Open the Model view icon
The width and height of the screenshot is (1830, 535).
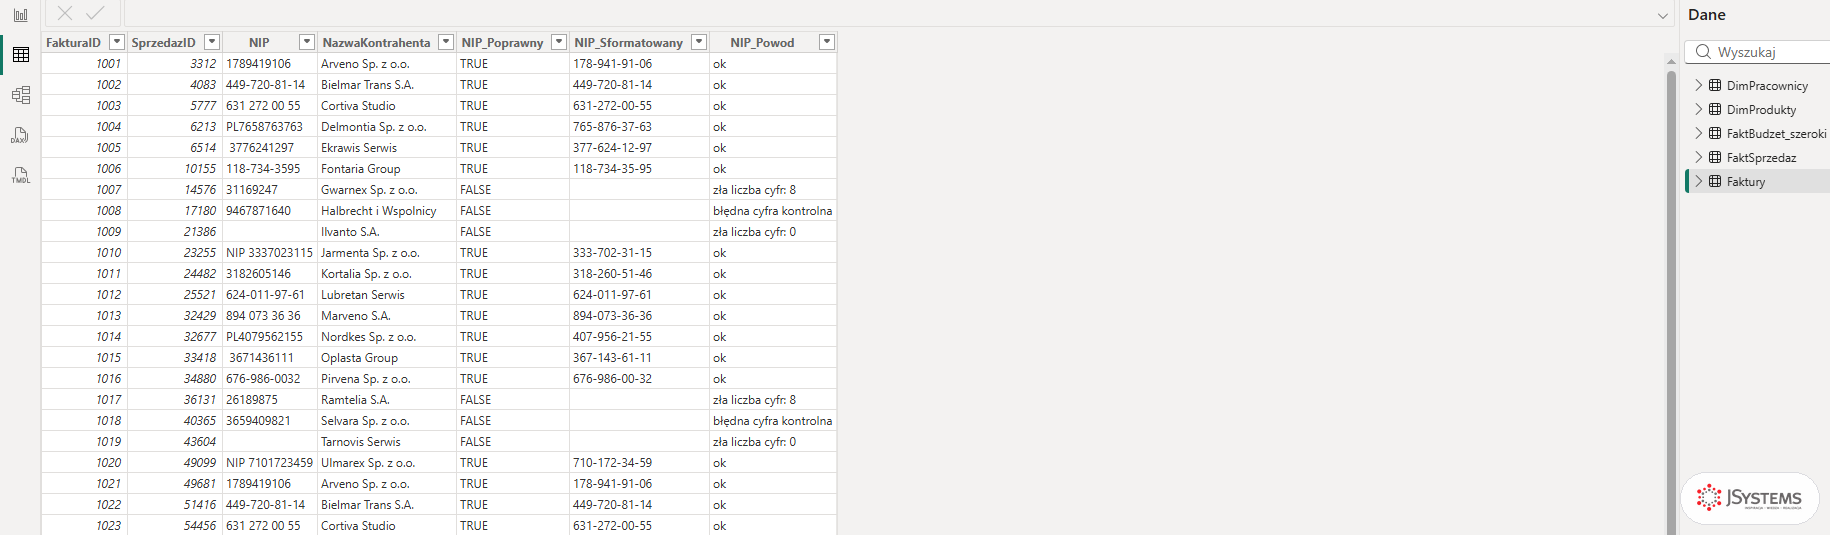tap(20, 95)
